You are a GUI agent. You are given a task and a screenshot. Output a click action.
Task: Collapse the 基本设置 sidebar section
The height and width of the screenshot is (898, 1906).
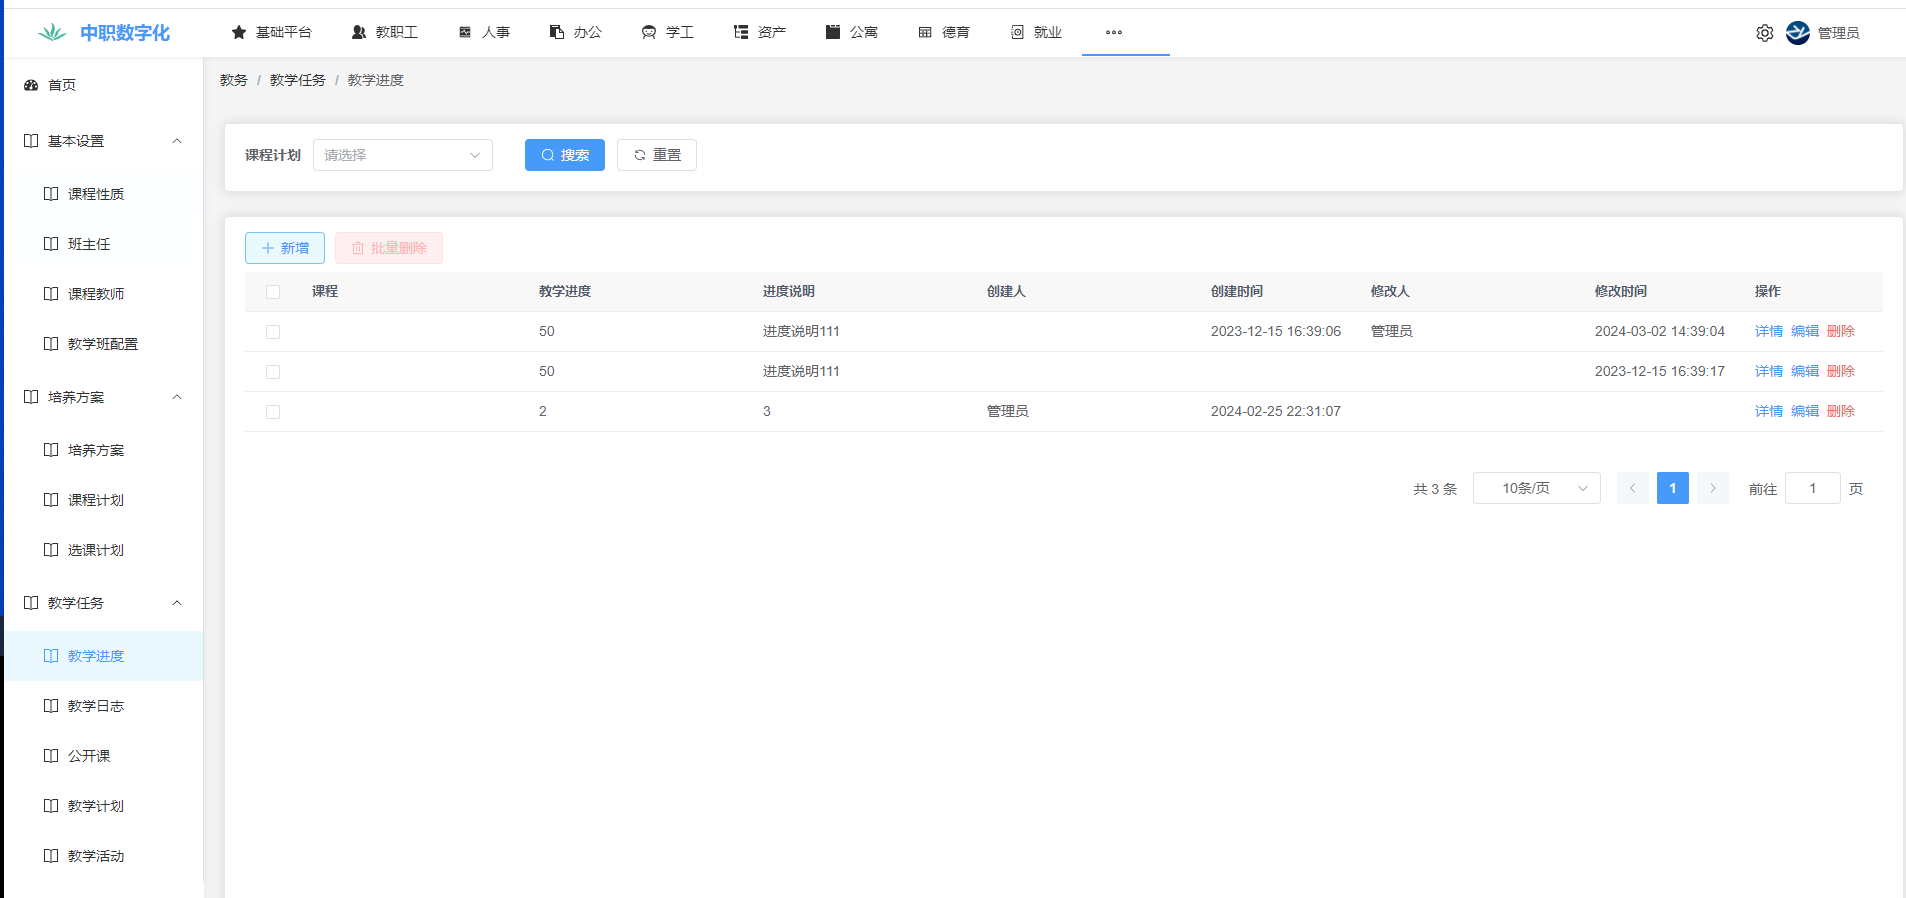click(177, 141)
